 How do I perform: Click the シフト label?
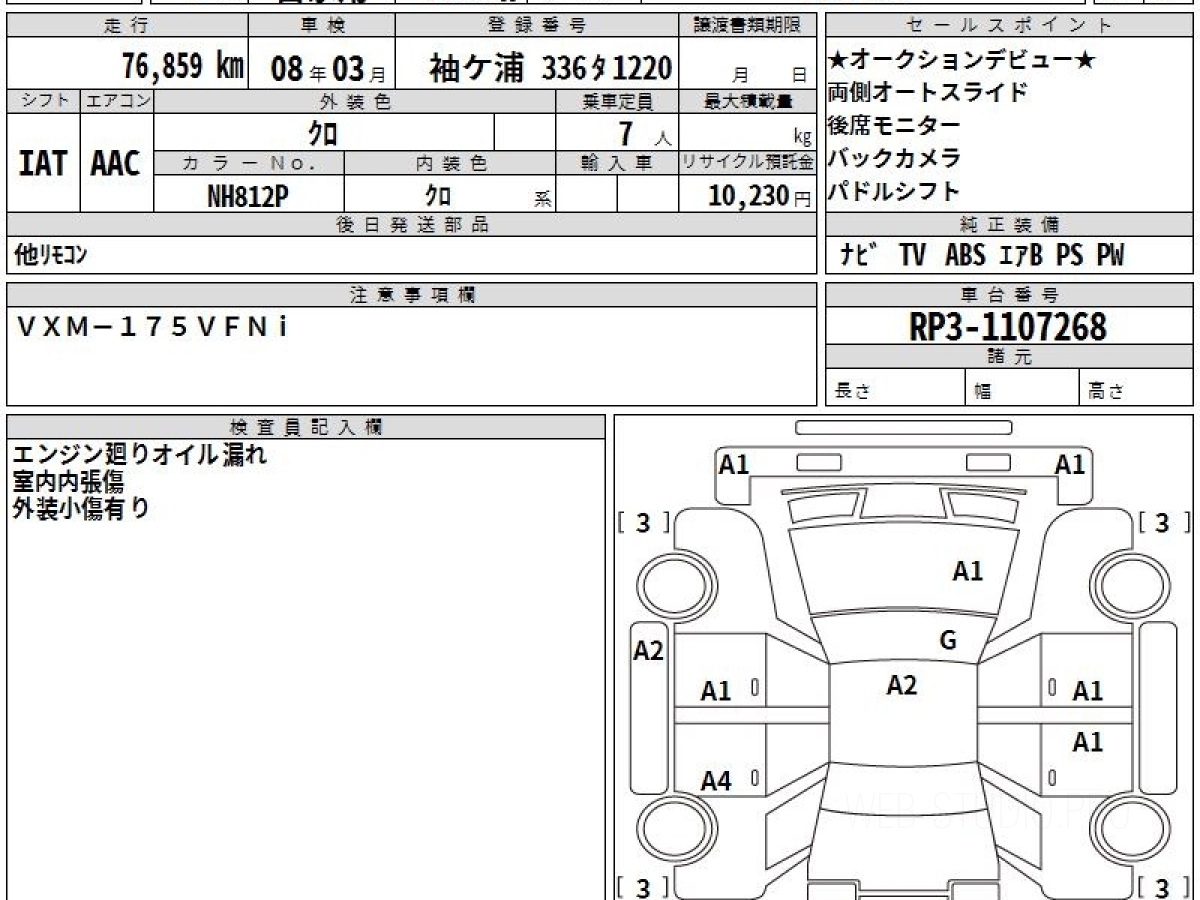(x=44, y=100)
